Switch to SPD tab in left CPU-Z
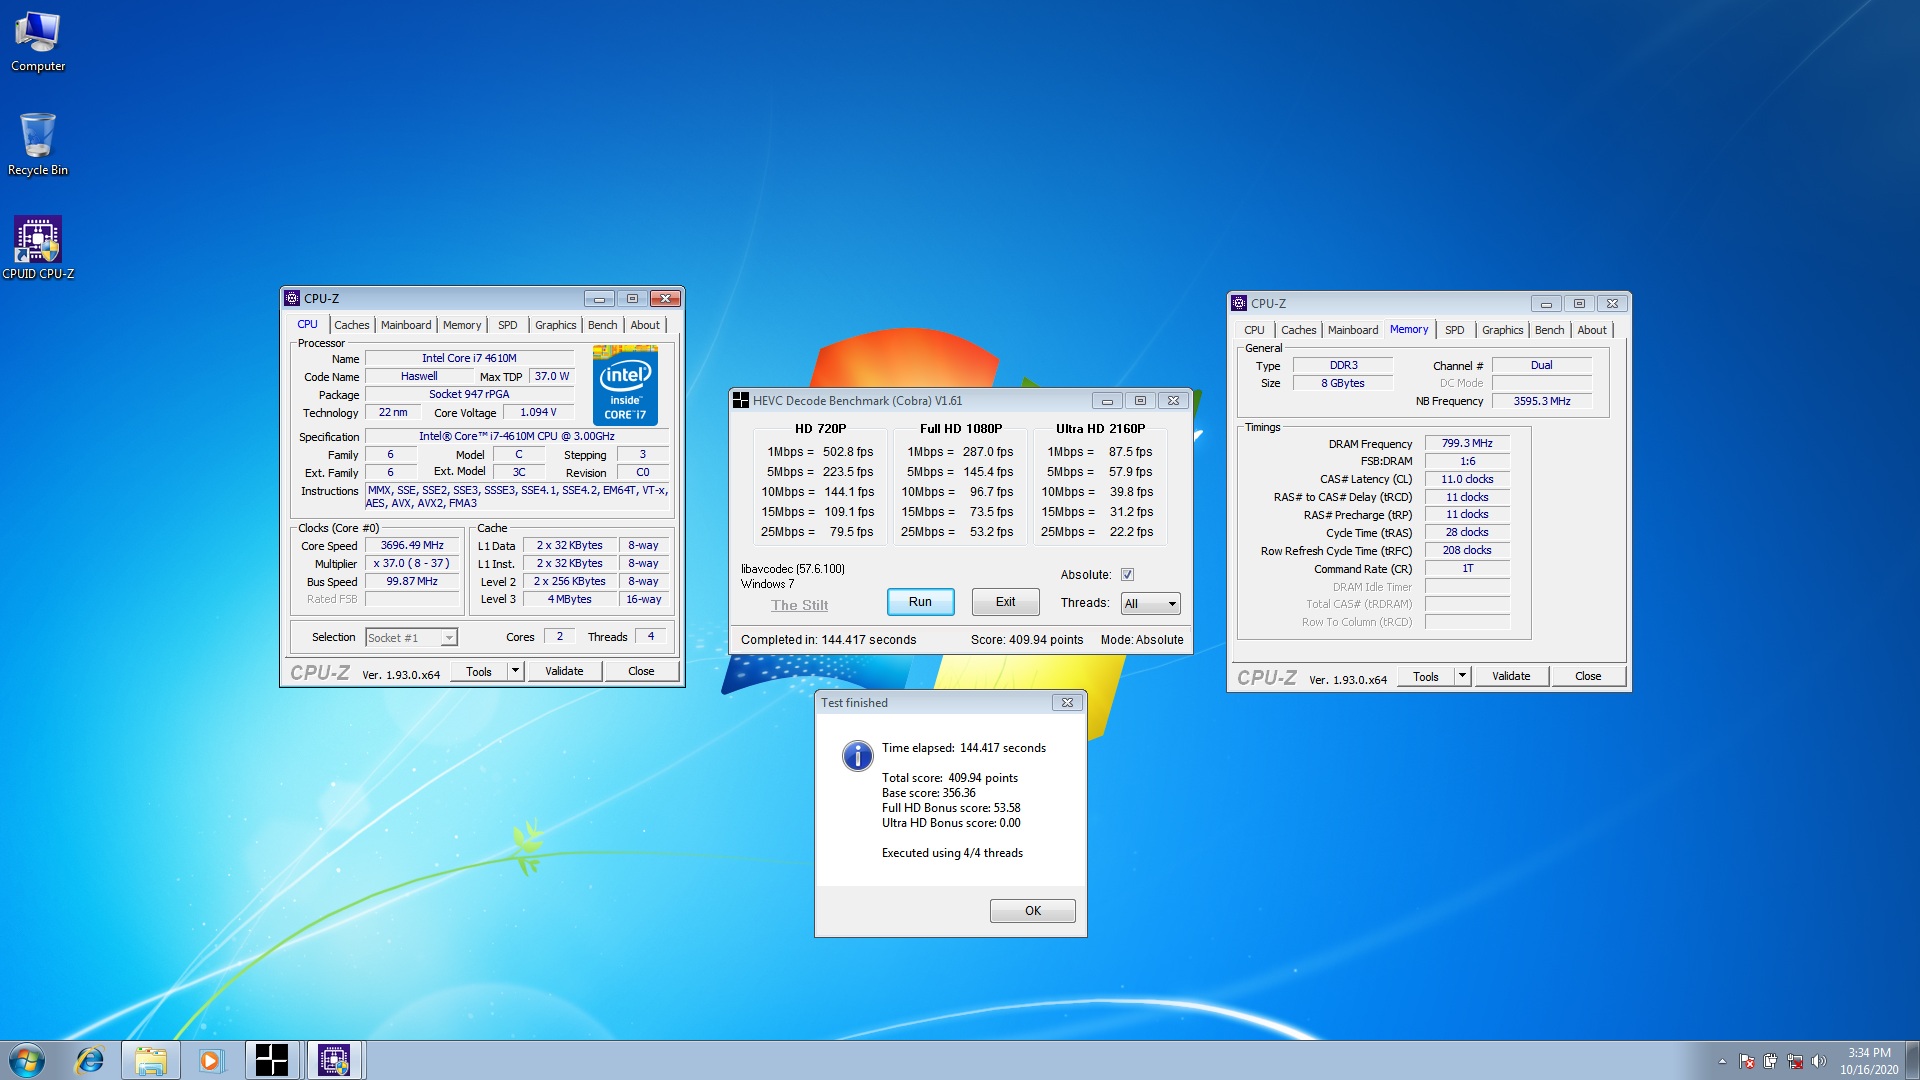The image size is (1920, 1080). tap(508, 325)
